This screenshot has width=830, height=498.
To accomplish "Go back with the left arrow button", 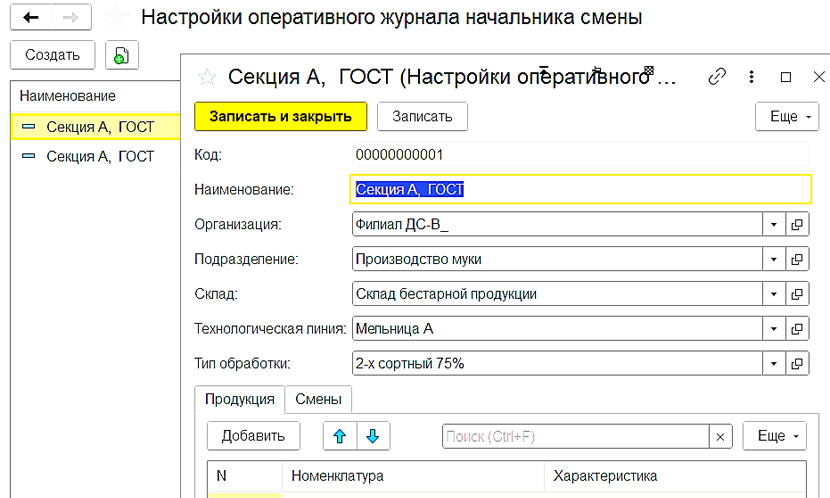I will click(x=31, y=17).
